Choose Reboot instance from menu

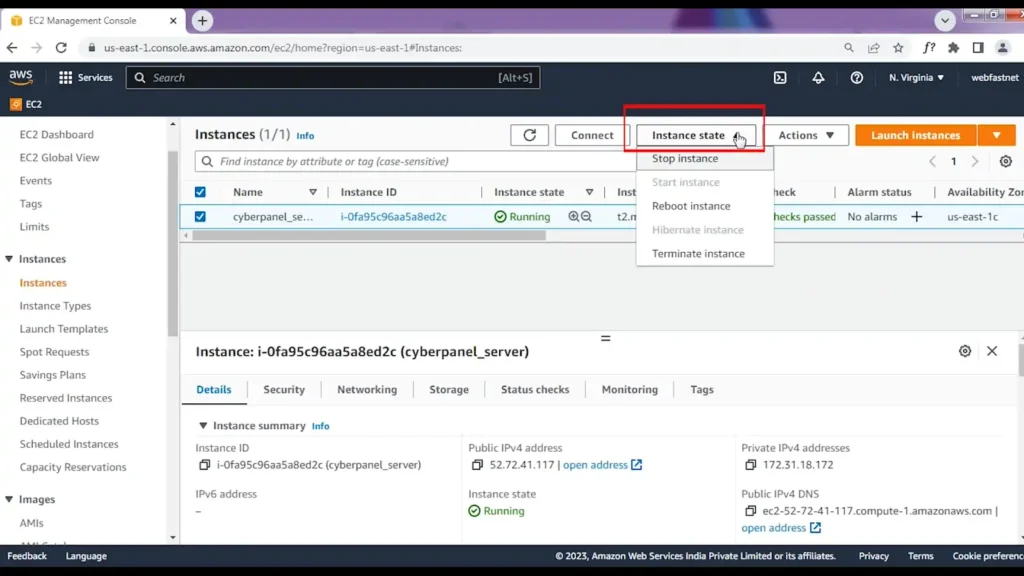[x=705, y=206]
